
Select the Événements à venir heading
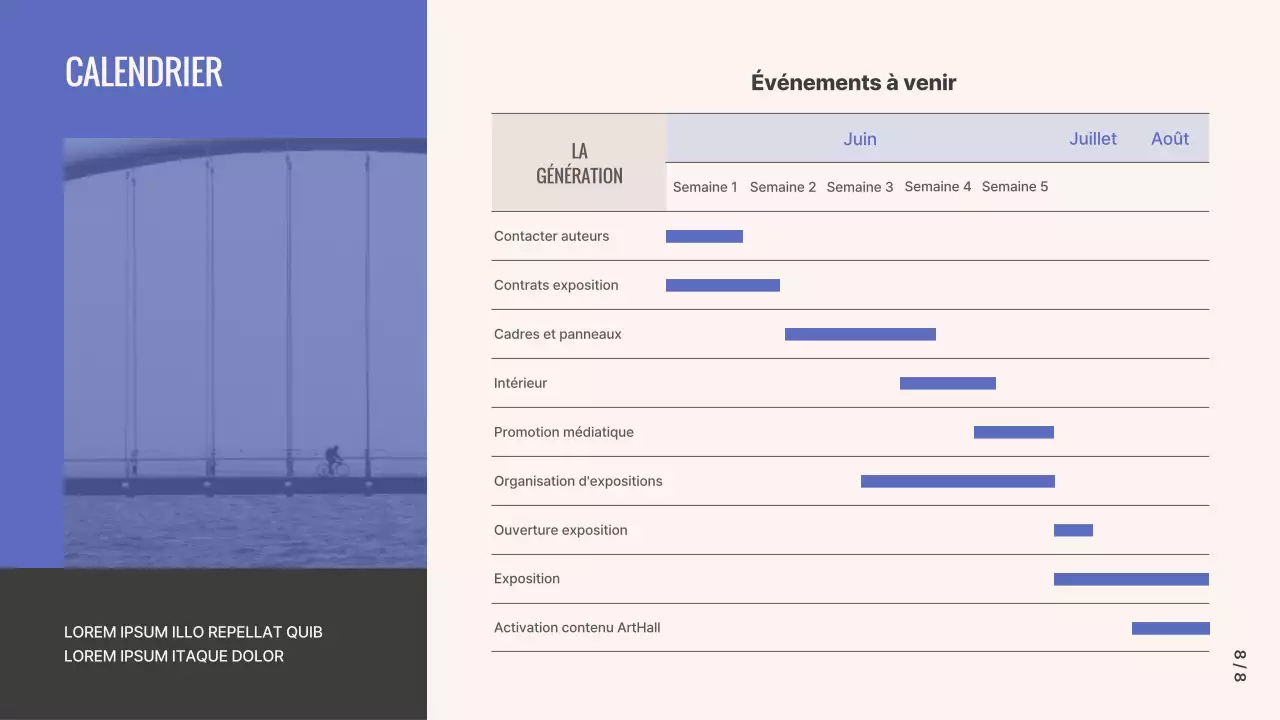pos(853,82)
